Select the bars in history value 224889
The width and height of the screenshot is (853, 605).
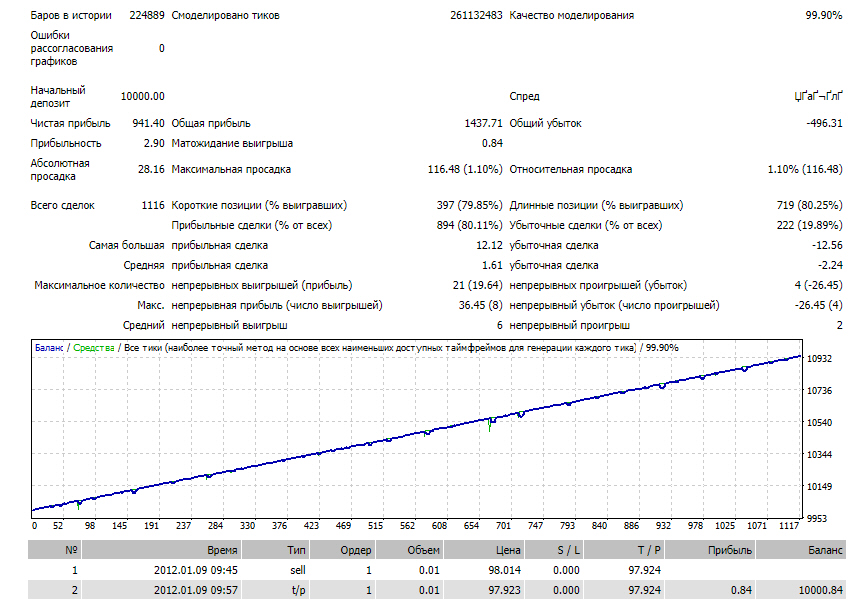click(146, 15)
